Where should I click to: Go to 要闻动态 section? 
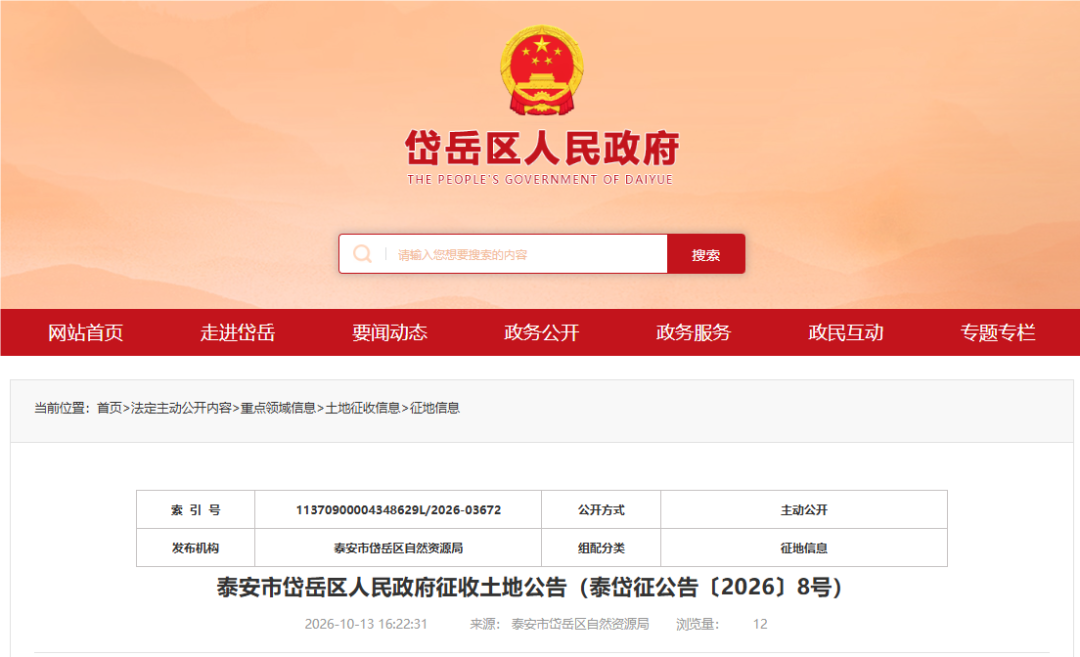point(390,333)
